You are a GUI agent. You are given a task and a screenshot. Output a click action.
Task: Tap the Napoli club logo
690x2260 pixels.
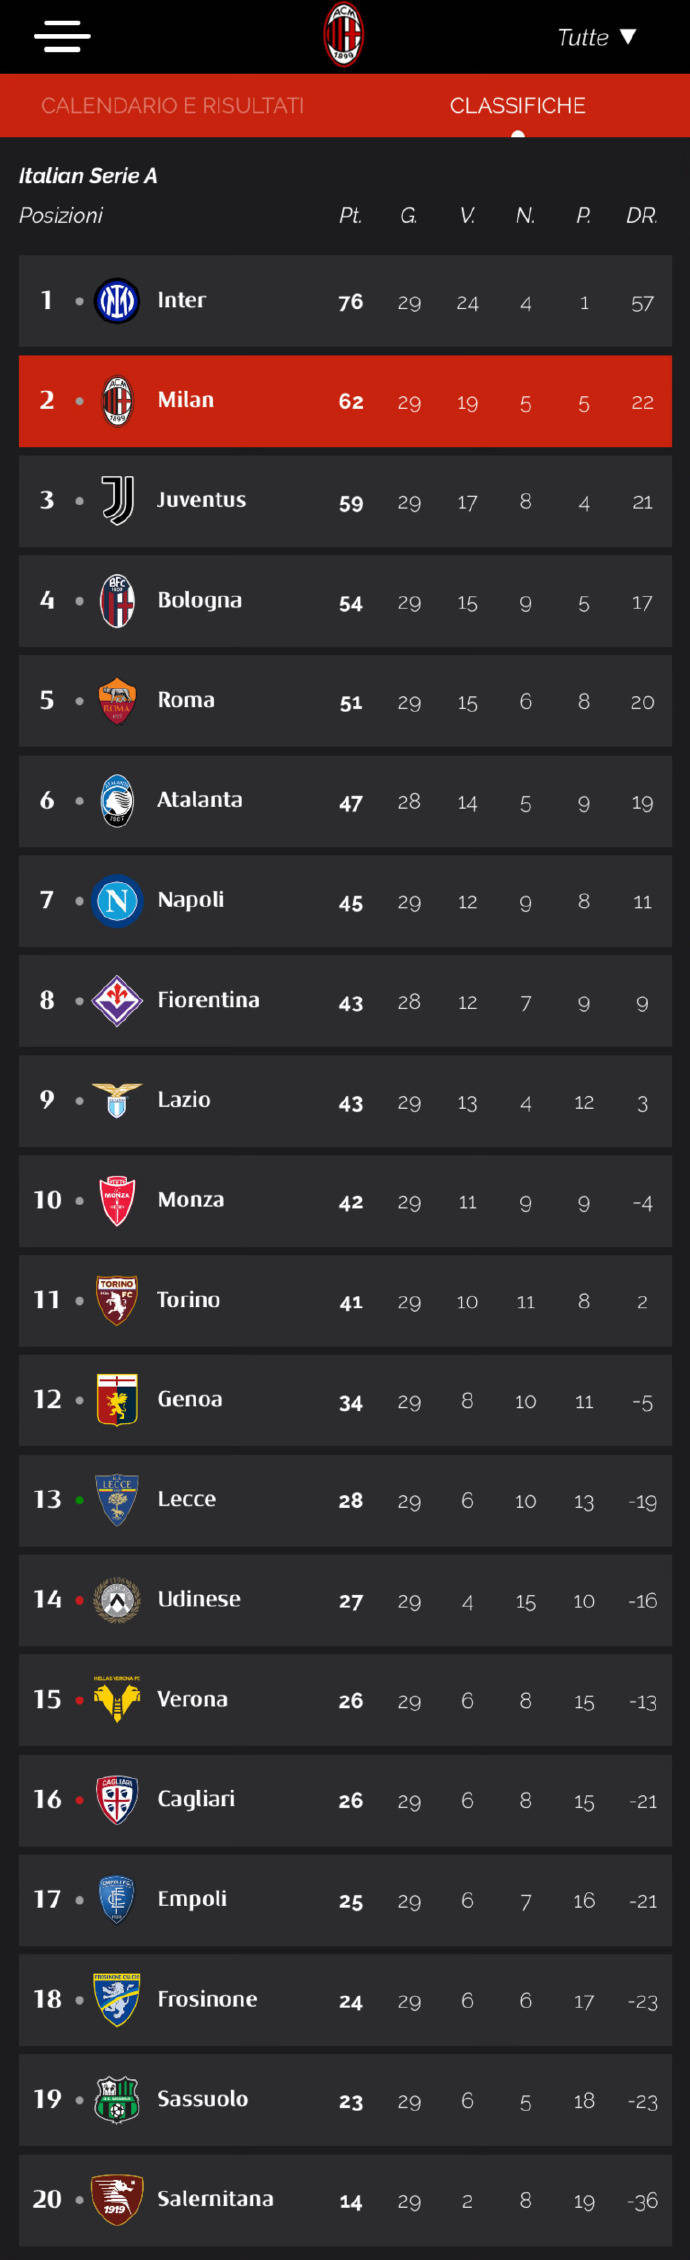[x=117, y=901]
